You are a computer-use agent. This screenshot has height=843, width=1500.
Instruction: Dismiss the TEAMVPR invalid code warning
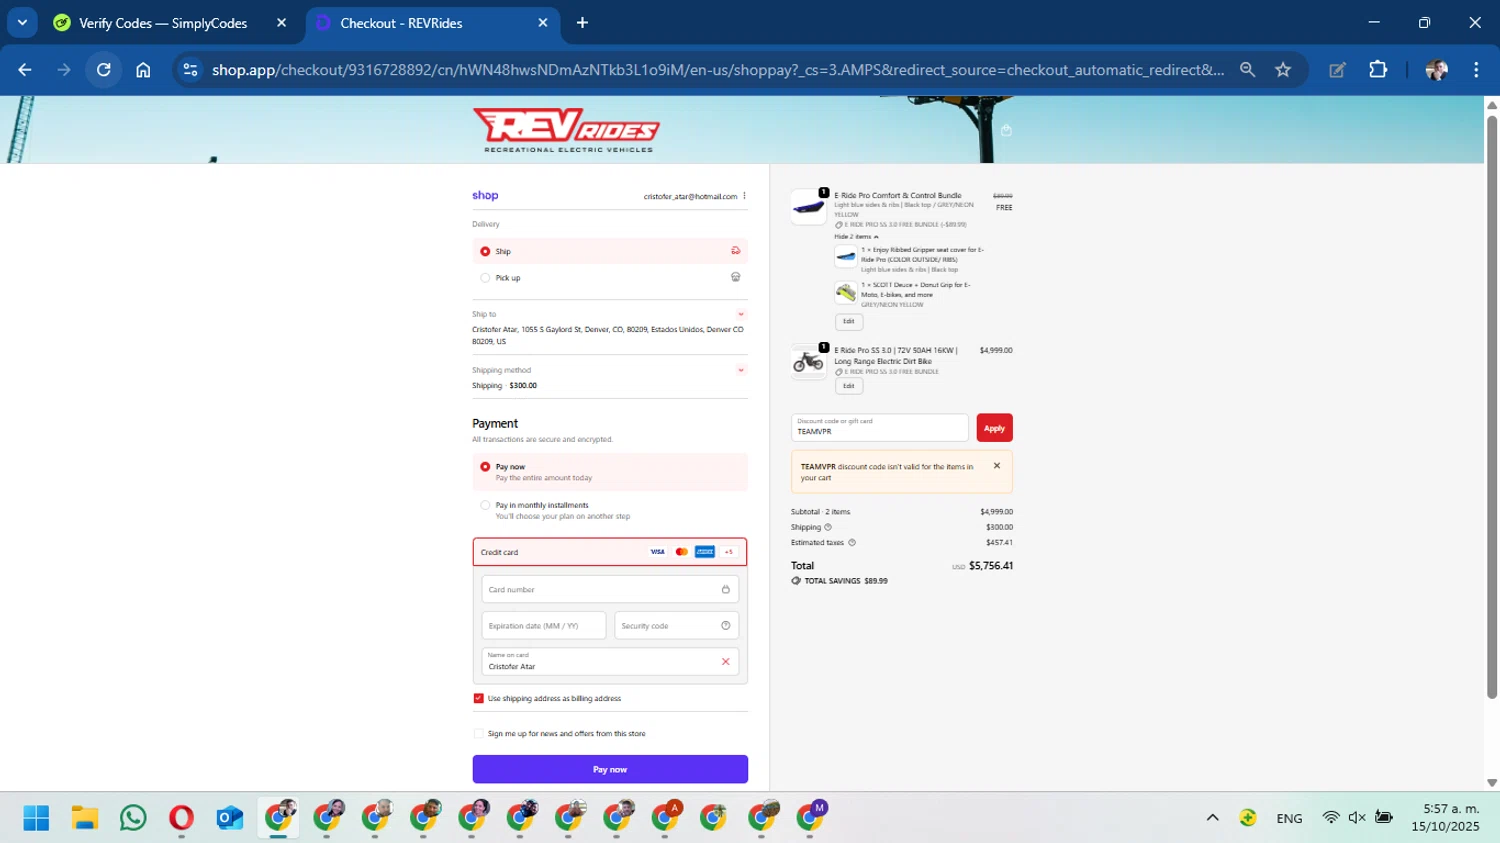click(997, 466)
